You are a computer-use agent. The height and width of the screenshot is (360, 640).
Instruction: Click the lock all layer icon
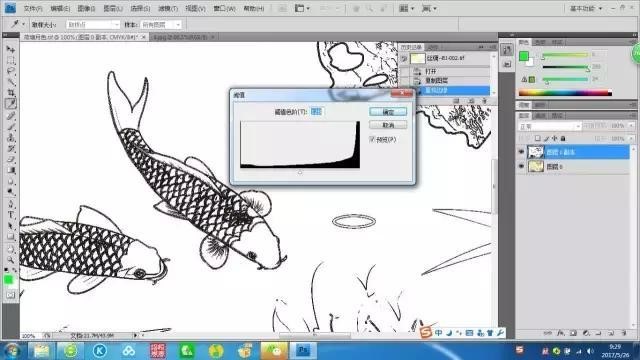coord(563,139)
